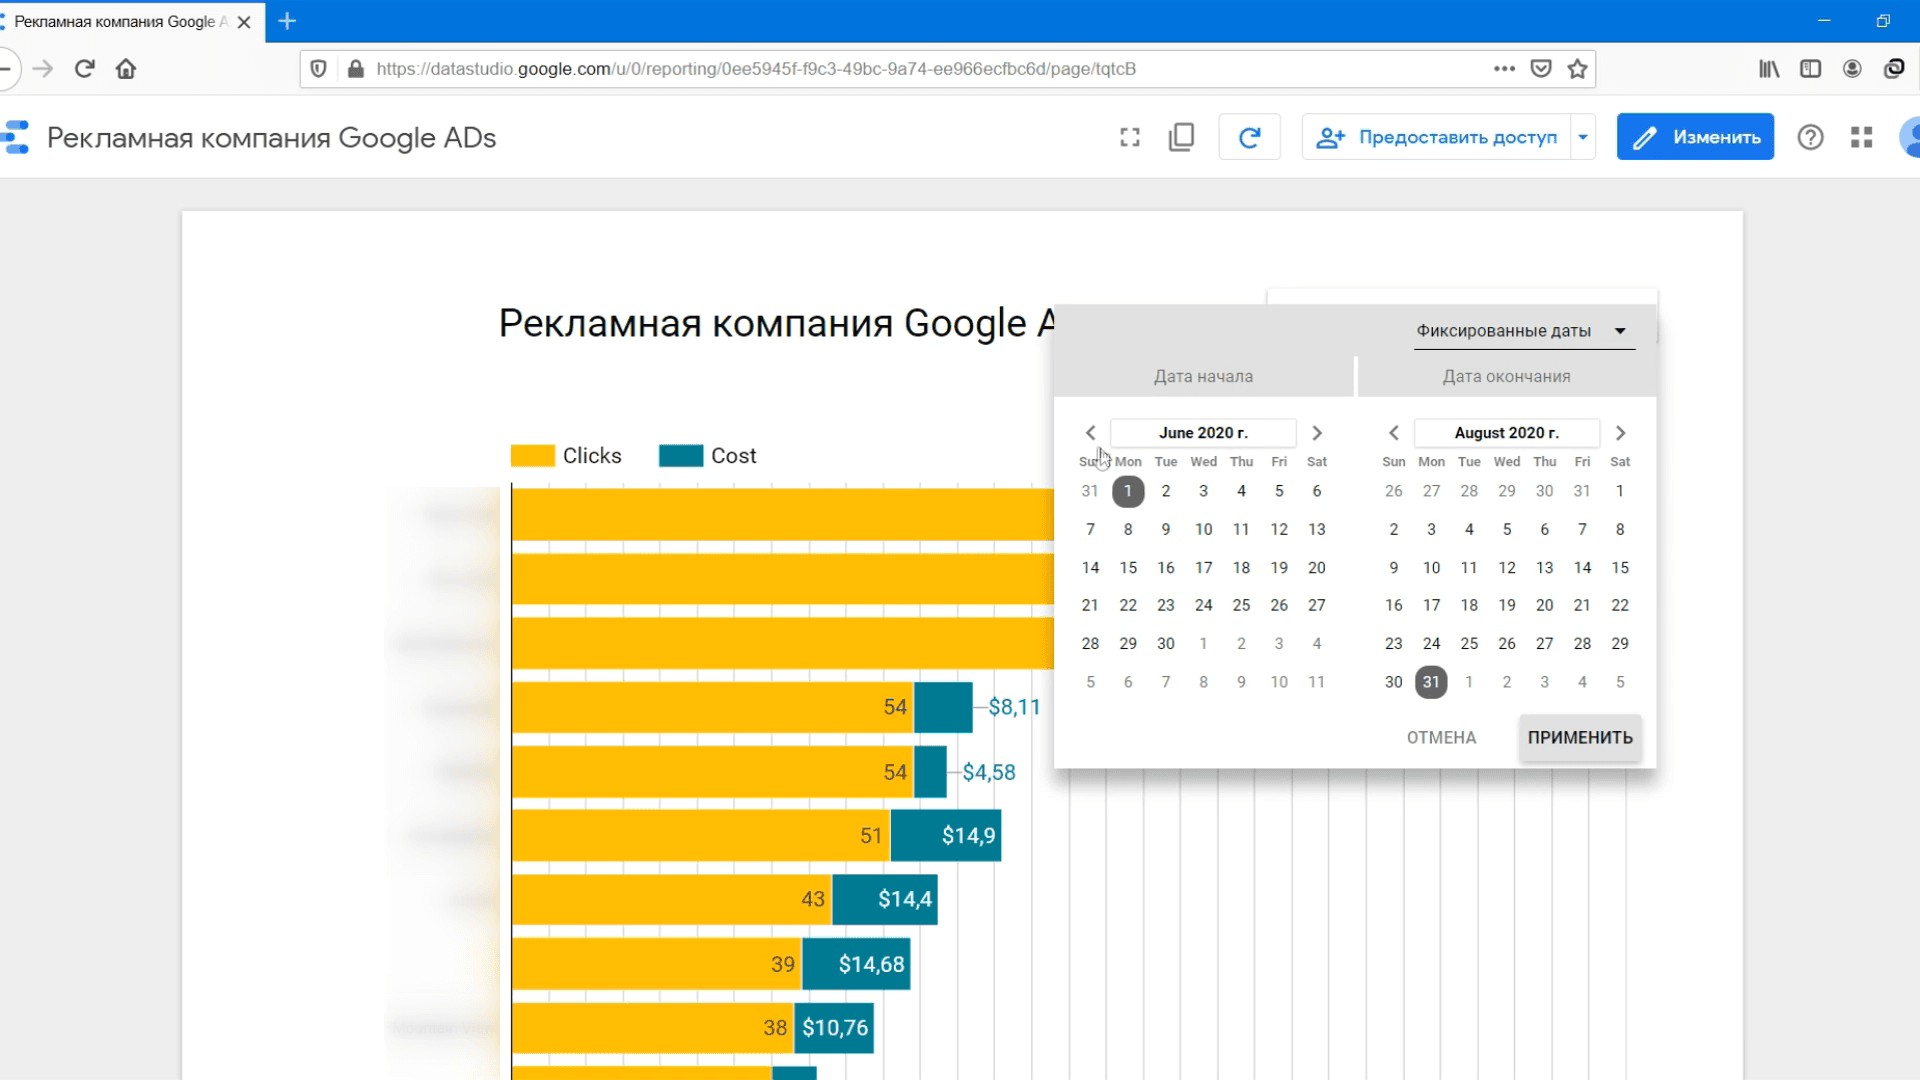1920x1080 pixels.
Task: Copy the report using the copy icon
Action: click(x=1181, y=137)
